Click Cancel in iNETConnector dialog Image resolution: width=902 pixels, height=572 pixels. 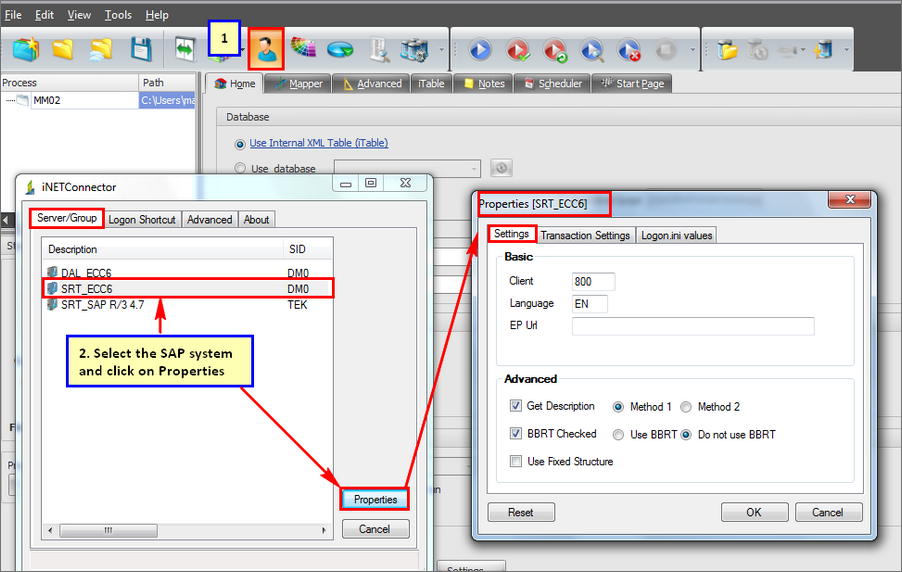point(375,529)
